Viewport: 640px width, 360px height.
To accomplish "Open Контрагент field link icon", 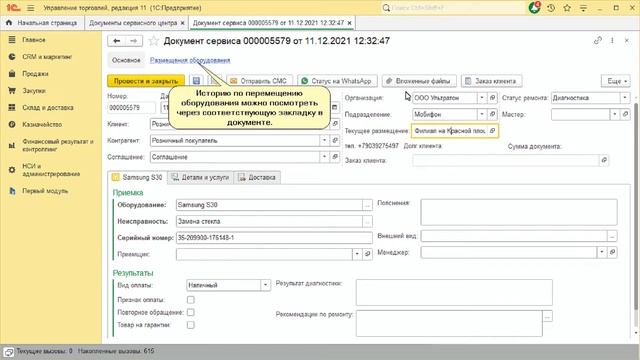I will tap(335, 140).
